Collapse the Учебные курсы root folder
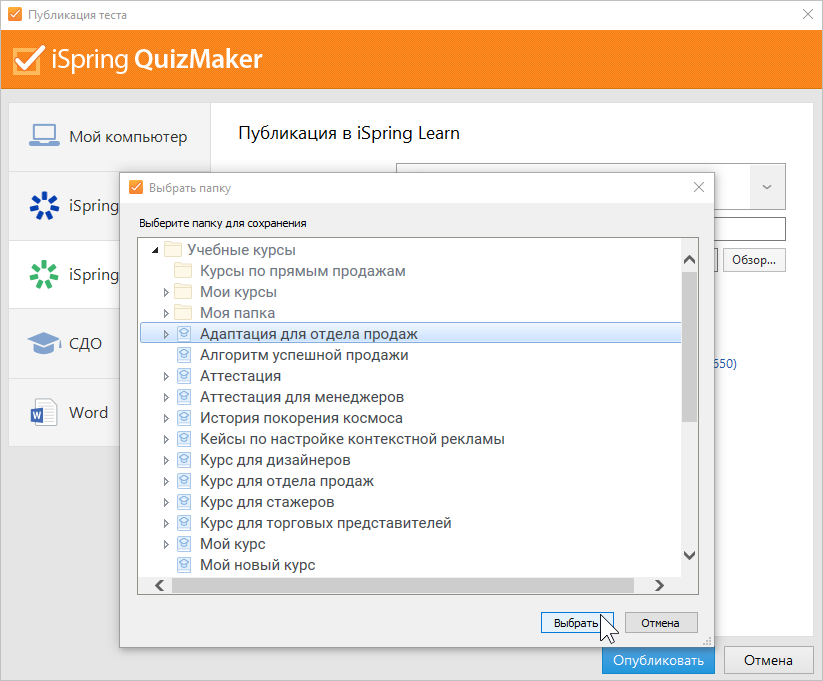The width and height of the screenshot is (823, 681). pos(155,250)
